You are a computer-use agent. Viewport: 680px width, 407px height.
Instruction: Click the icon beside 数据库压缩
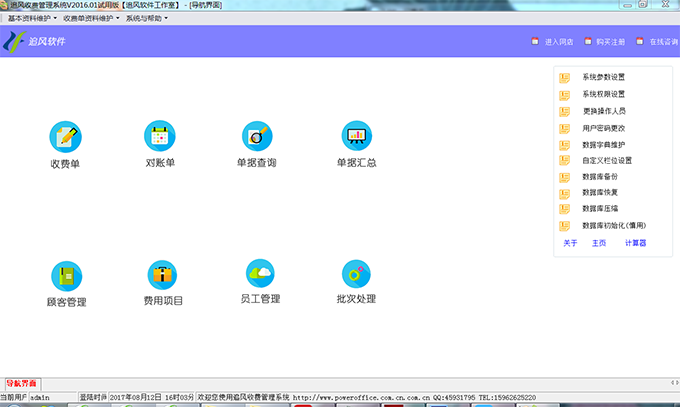[564, 209]
